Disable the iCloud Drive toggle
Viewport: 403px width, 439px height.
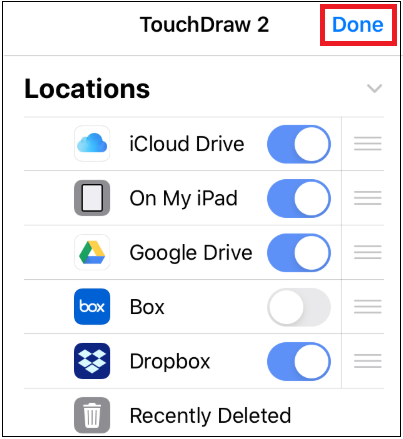tap(299, 144)
